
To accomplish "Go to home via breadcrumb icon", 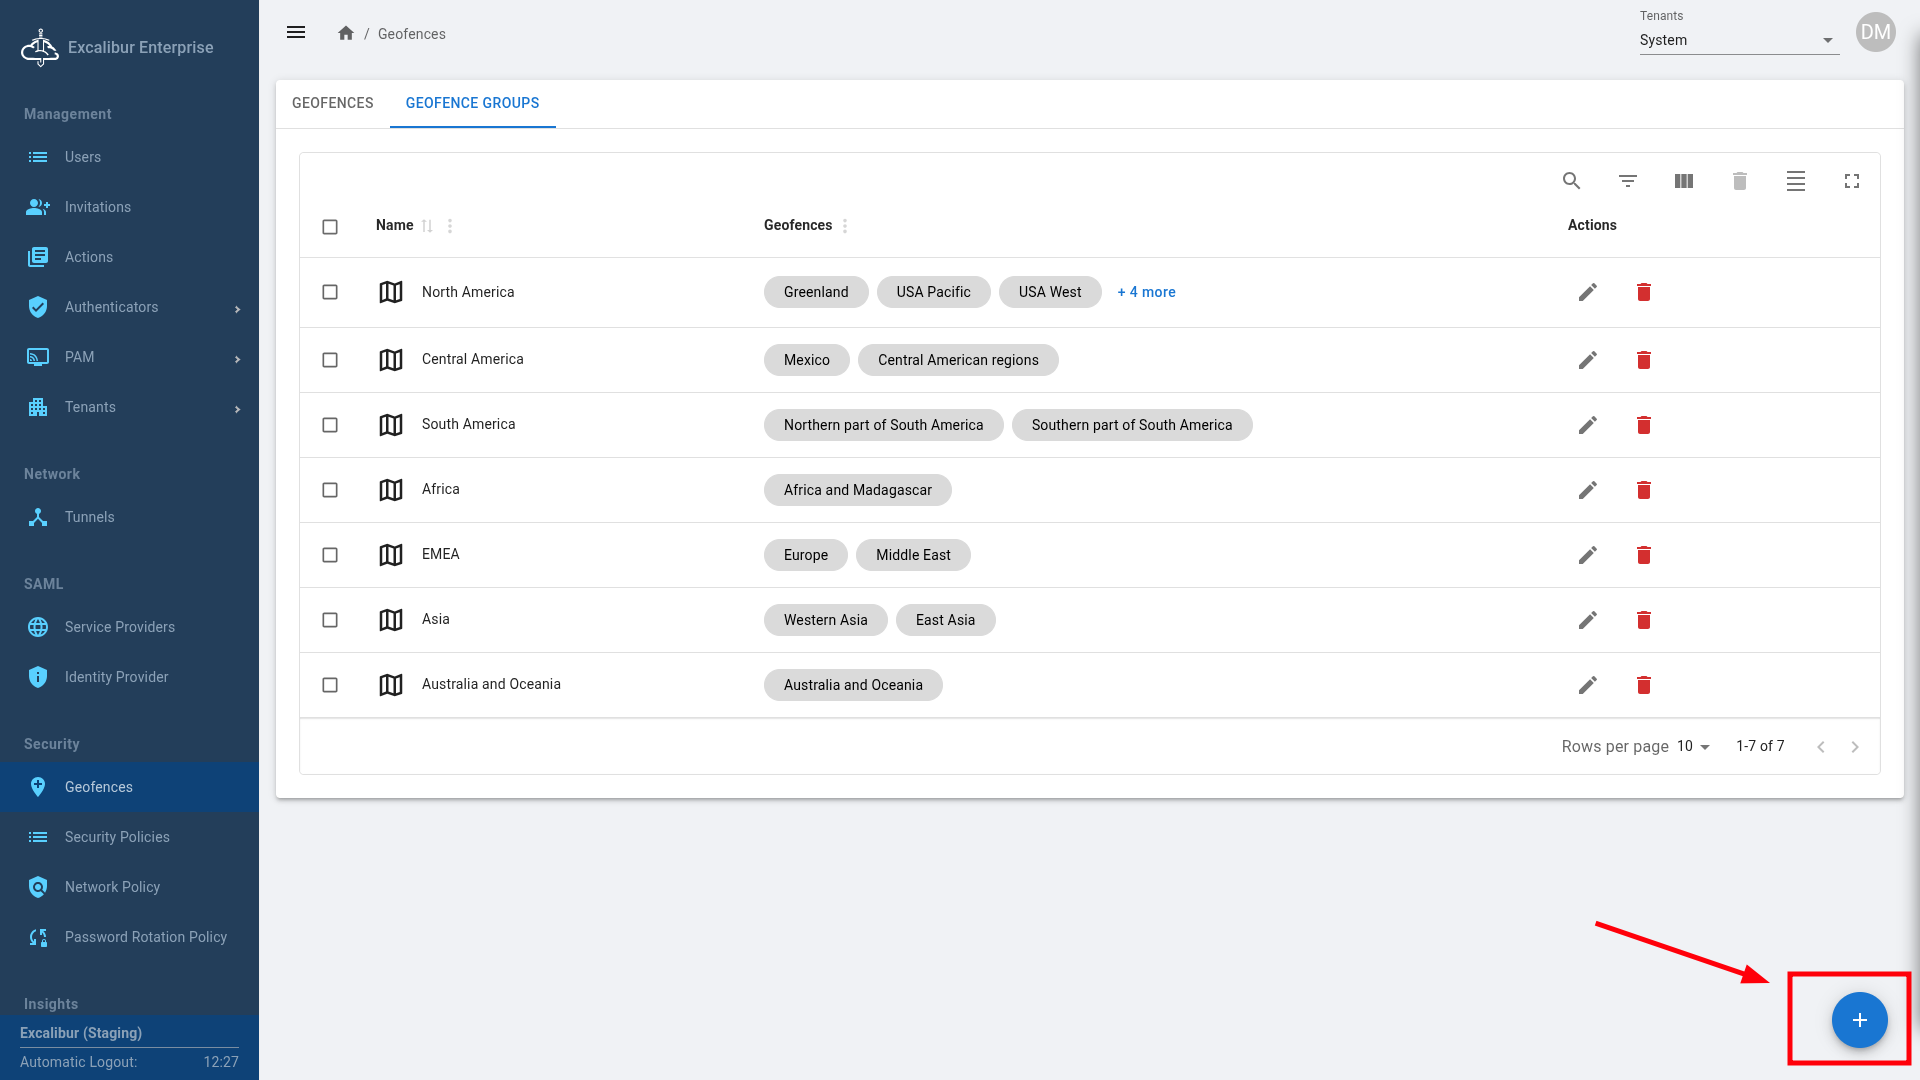I will (x=346, y=33).
